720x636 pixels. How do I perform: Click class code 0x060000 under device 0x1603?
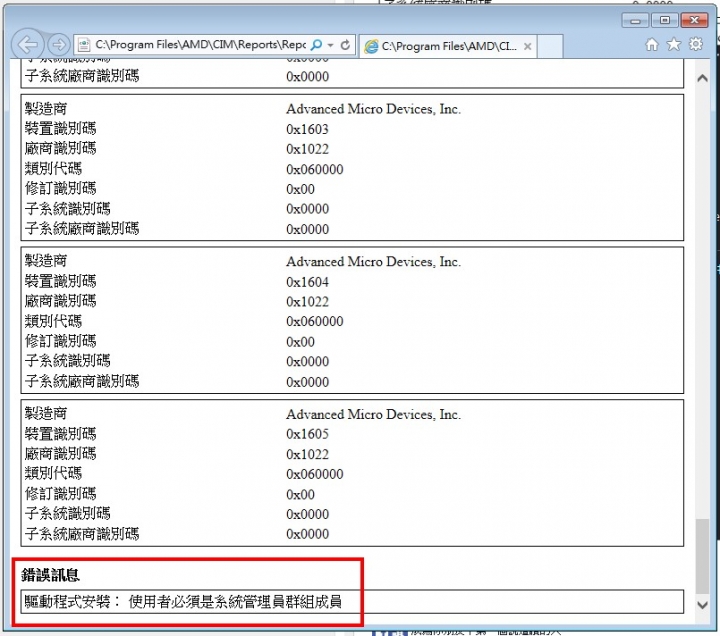point(315,169)
